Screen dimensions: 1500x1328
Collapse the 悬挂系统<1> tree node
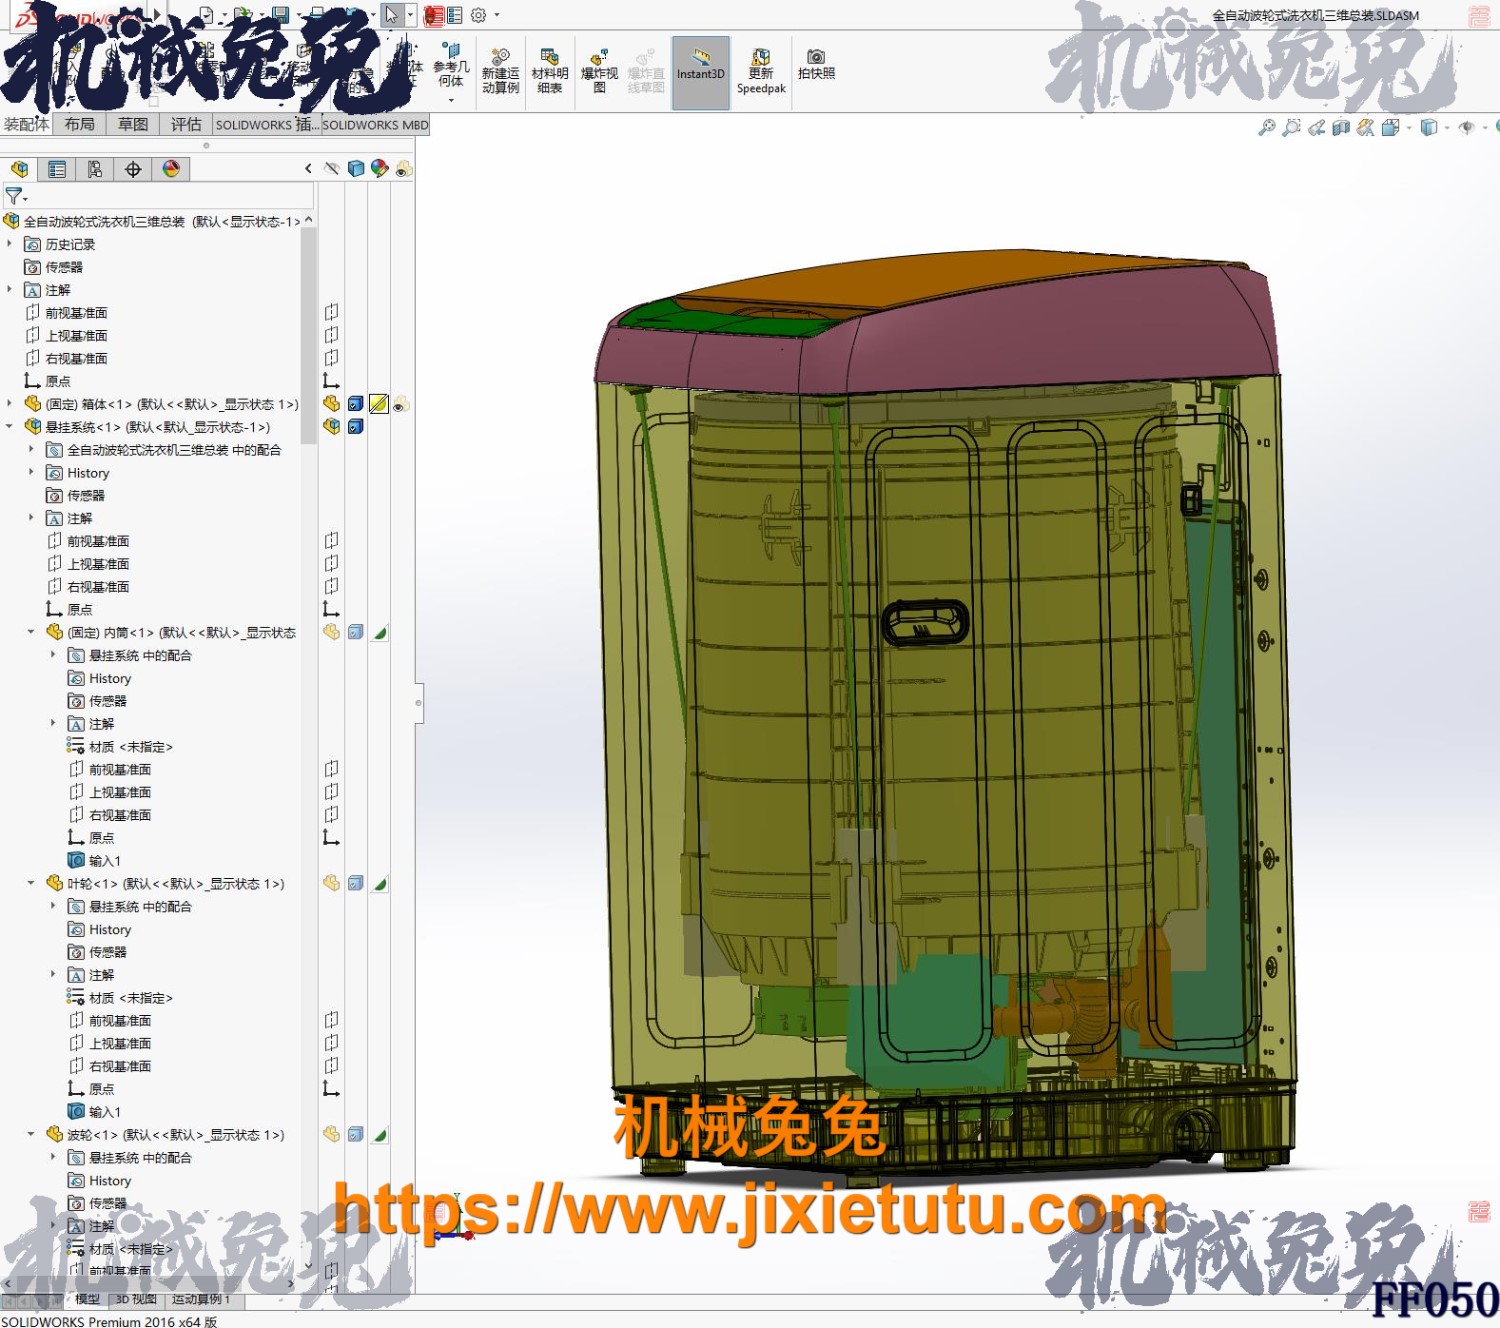pos(10,427)
